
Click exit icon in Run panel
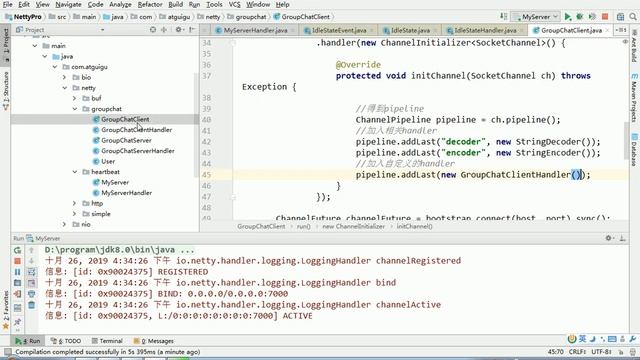click(x=18, y=294)
